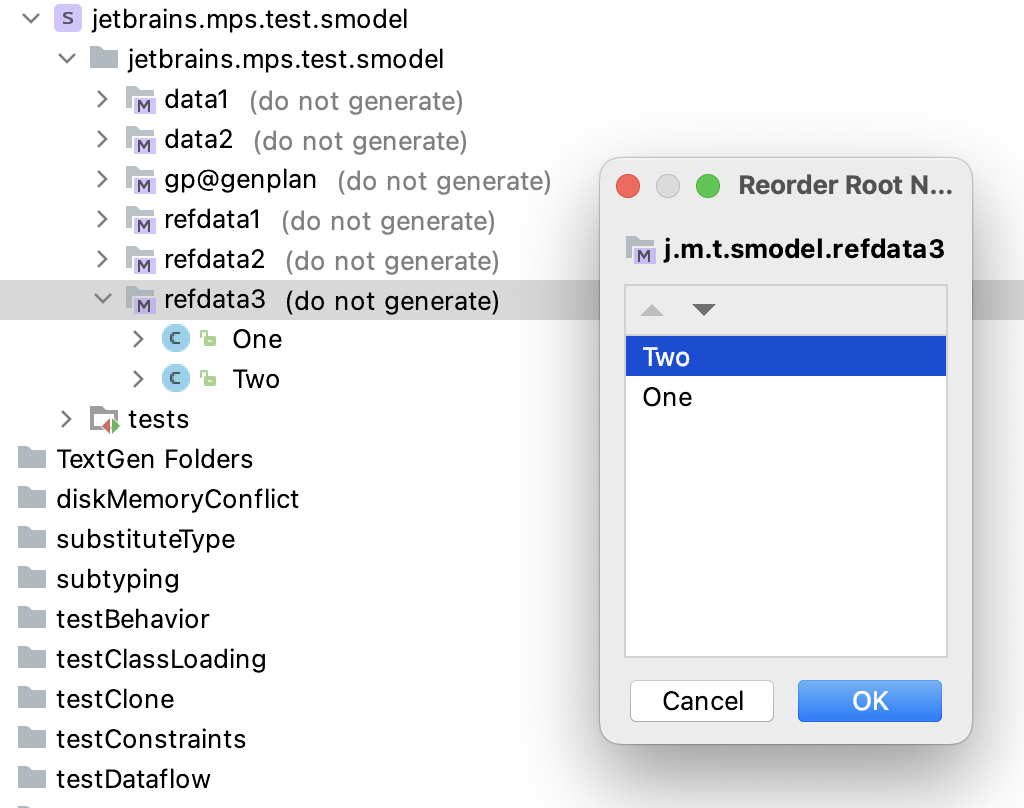Expand the One root node
Viewport: 1024px width, 808px height.
pos(138,339)
